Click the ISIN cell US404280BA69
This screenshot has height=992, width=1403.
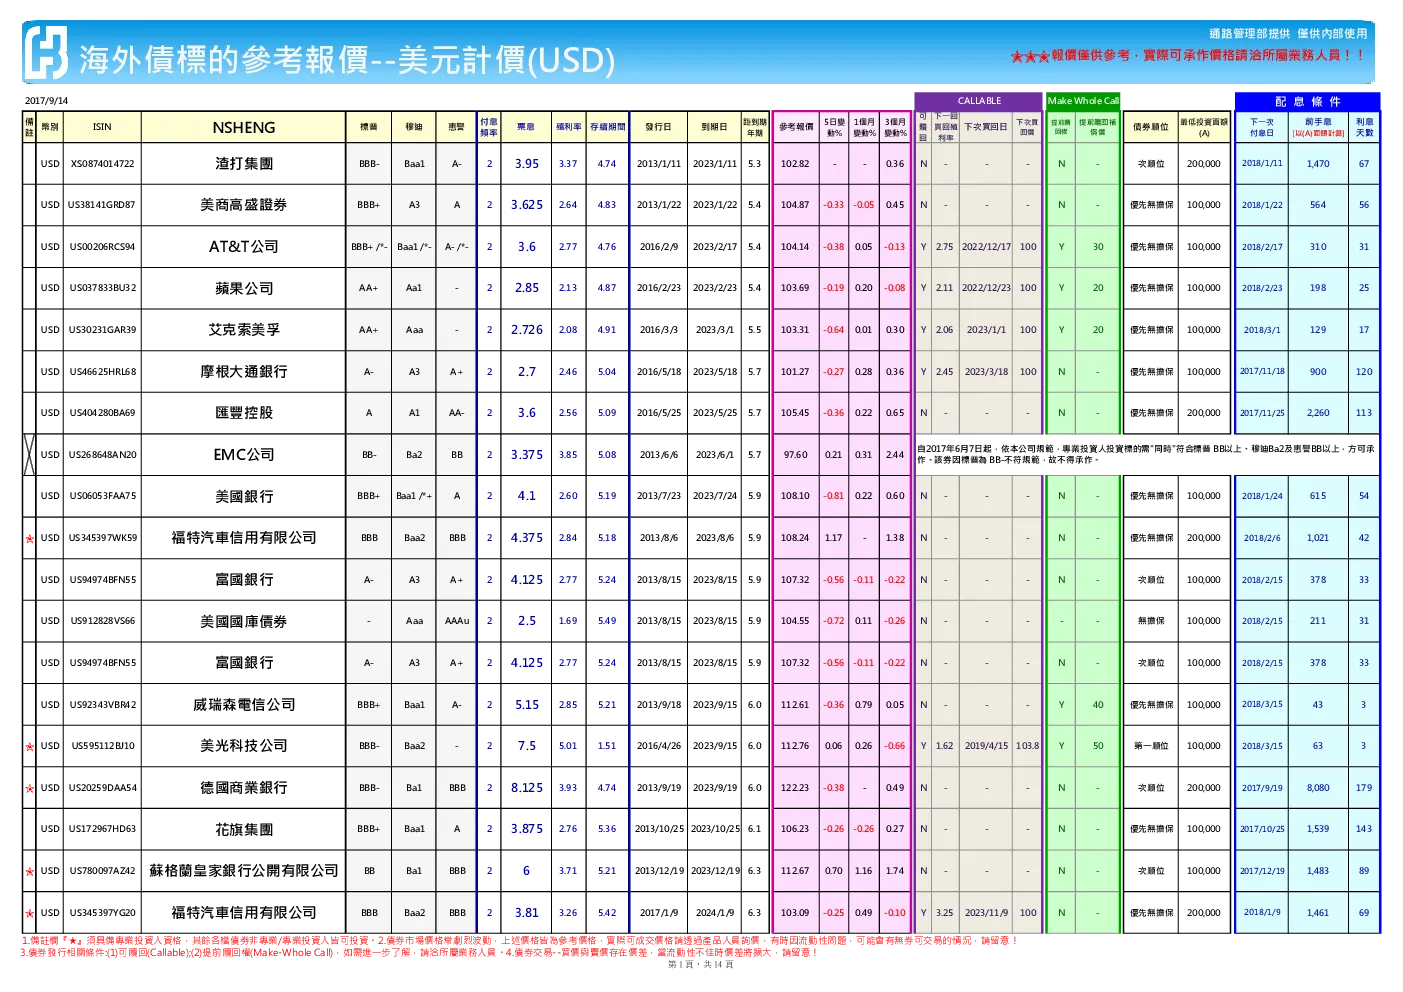102,413
